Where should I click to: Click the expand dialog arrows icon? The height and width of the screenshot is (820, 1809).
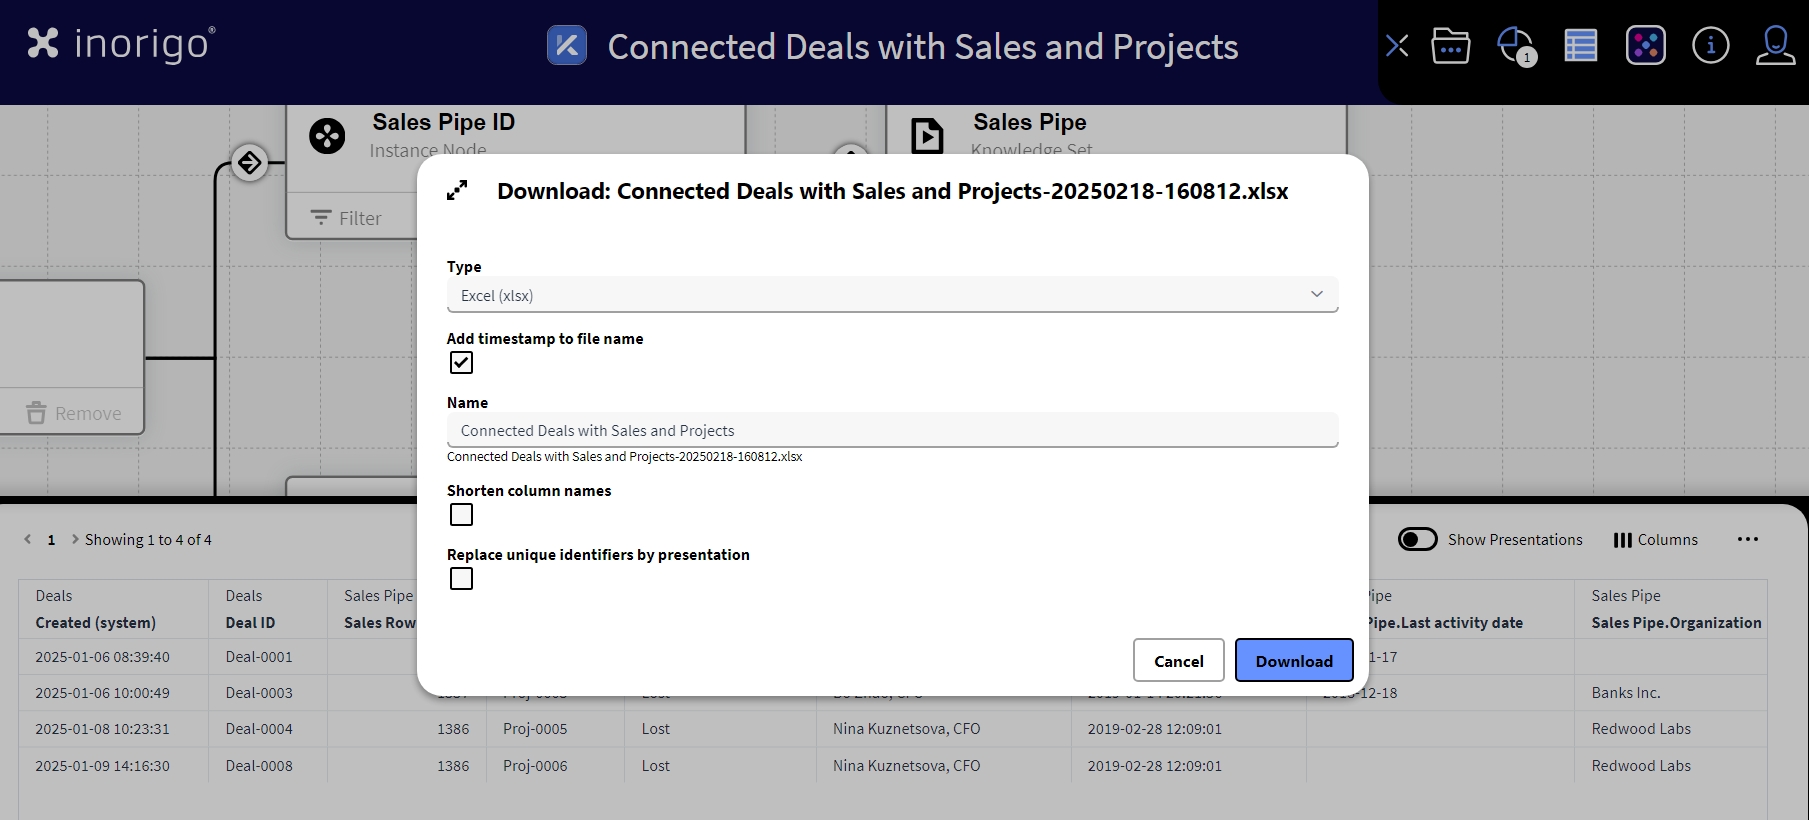[x=457, y=191]
